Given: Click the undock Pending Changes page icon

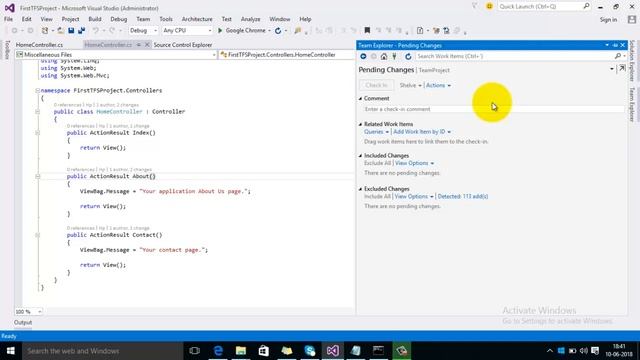Looking at the screenshot, I should coord(622,69).
